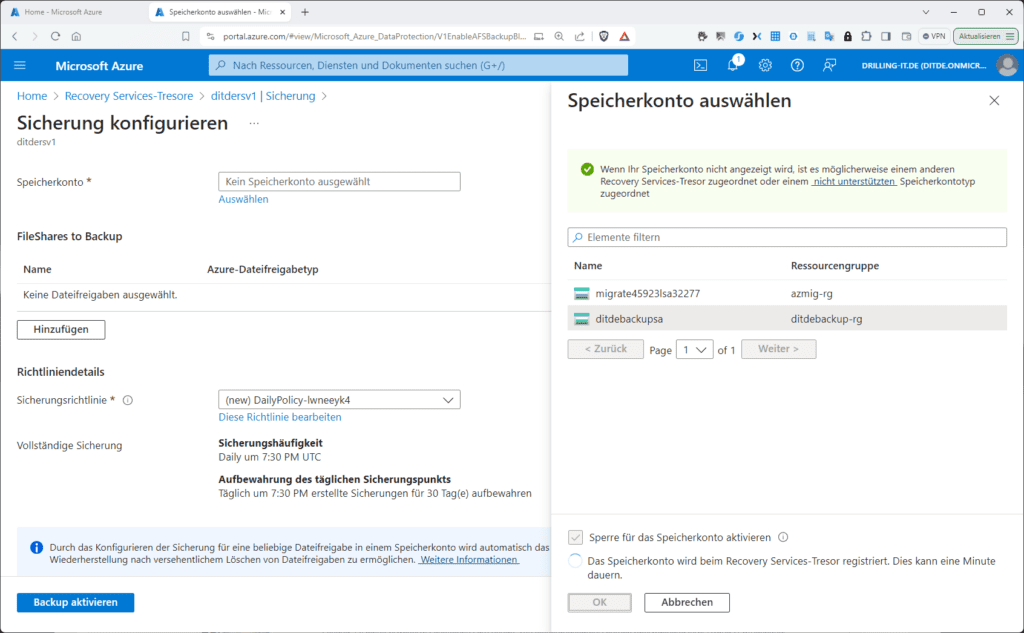Reload the current page
Screen dimensions: 1024x633
click(56, 37)
